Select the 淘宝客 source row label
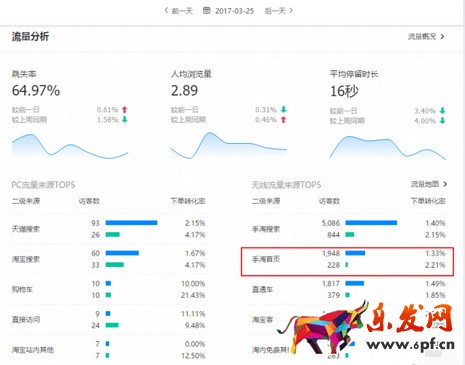465x365 pixels. 262,319
